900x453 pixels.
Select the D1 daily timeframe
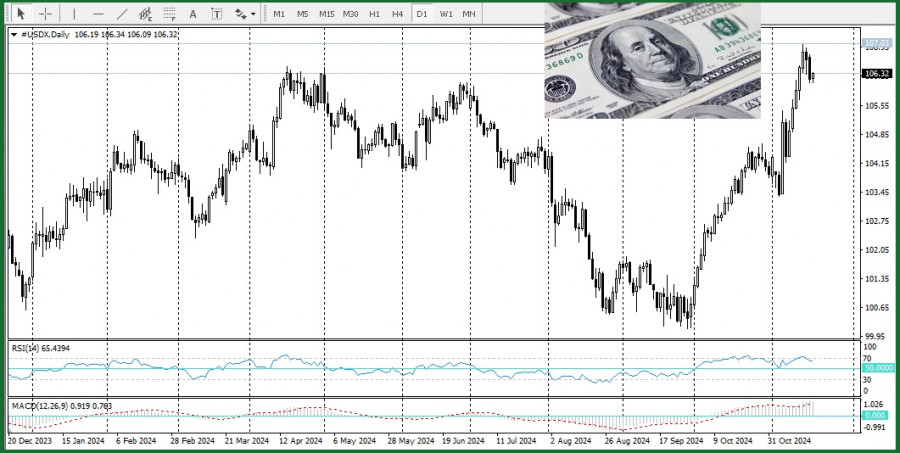422,13
